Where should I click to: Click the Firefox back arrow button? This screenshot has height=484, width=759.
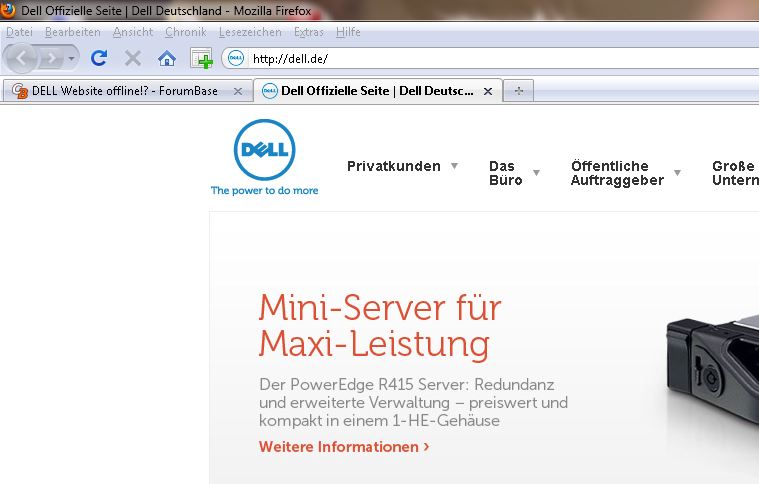click(21, 59)
